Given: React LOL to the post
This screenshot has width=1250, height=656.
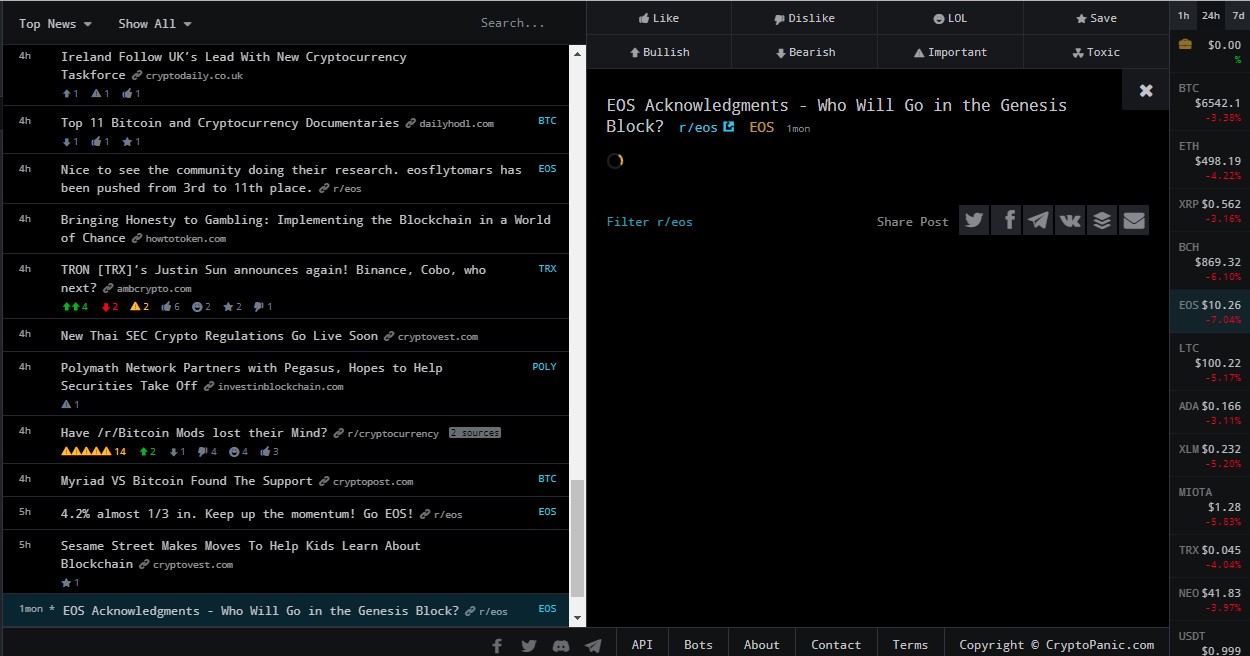Looking at the screenshot, I should [951, 18].
